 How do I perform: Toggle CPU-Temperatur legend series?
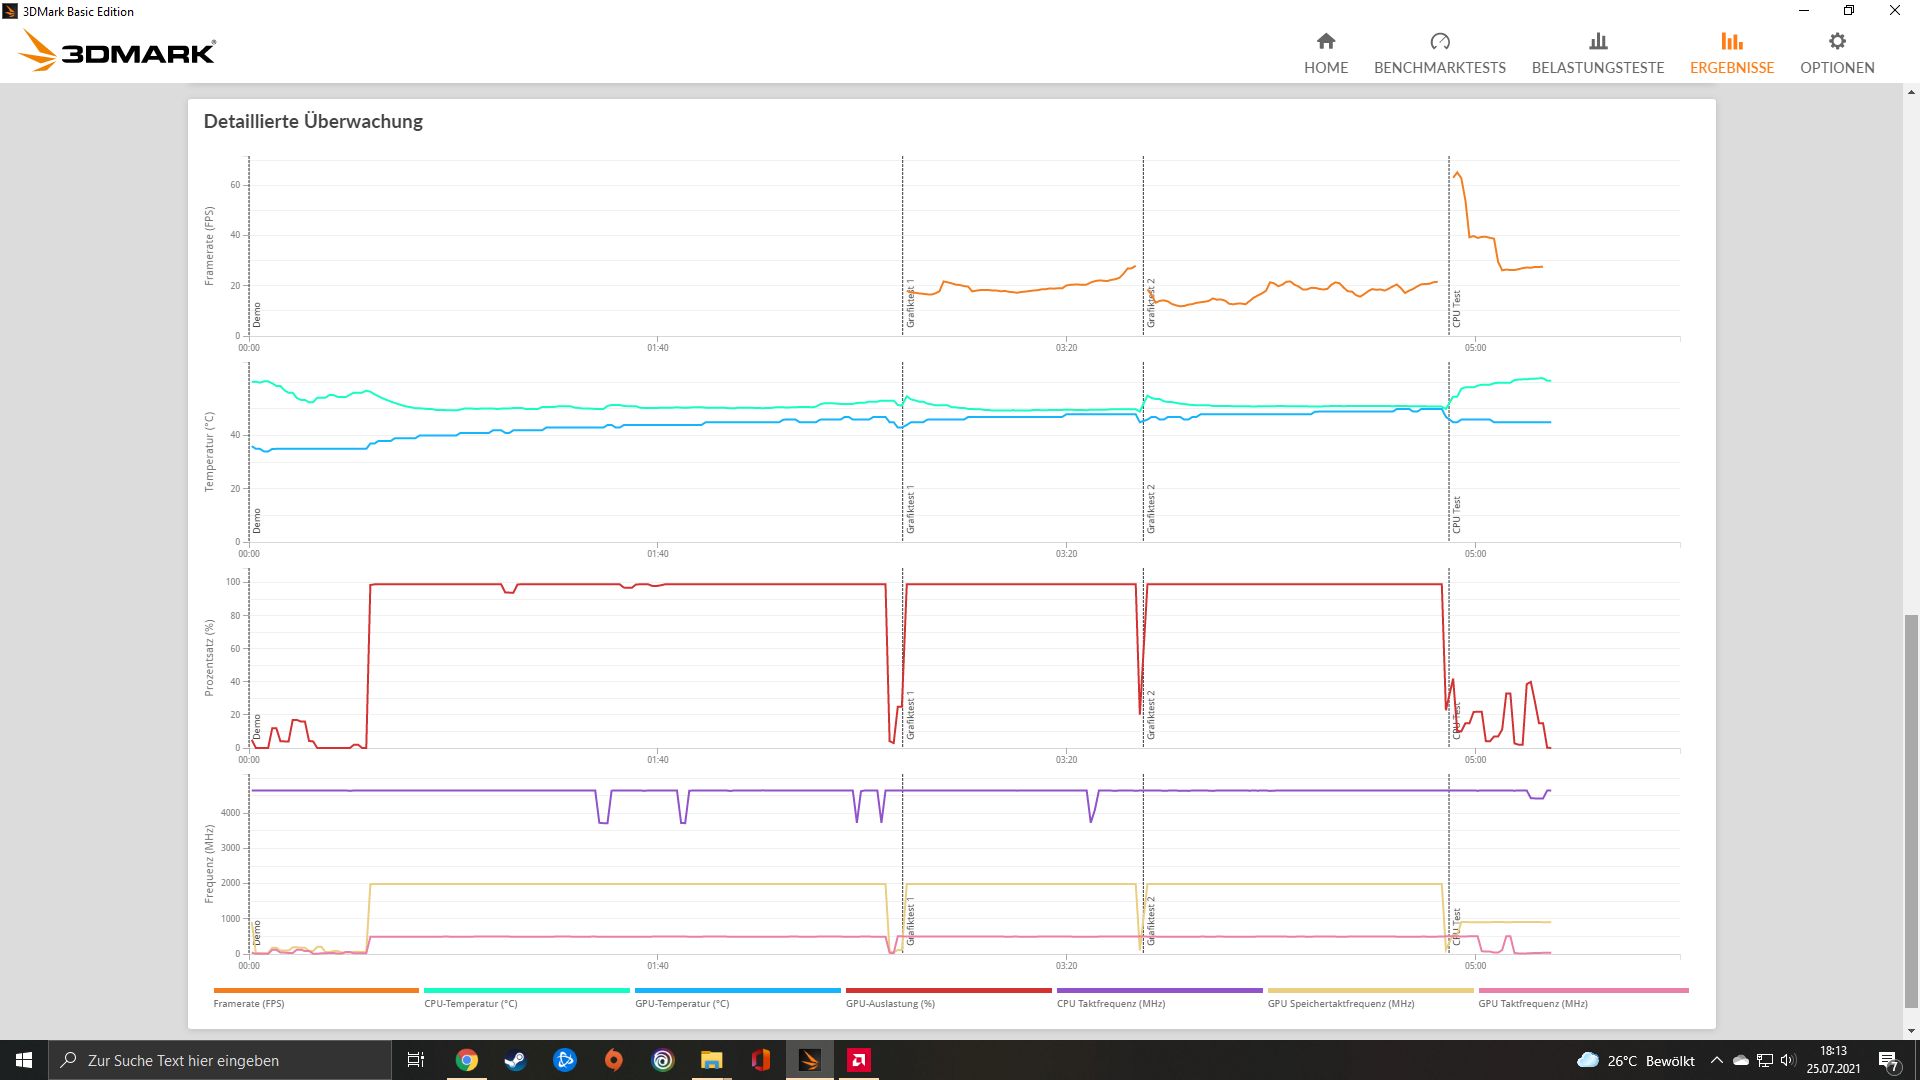[x=470, y=1003]
